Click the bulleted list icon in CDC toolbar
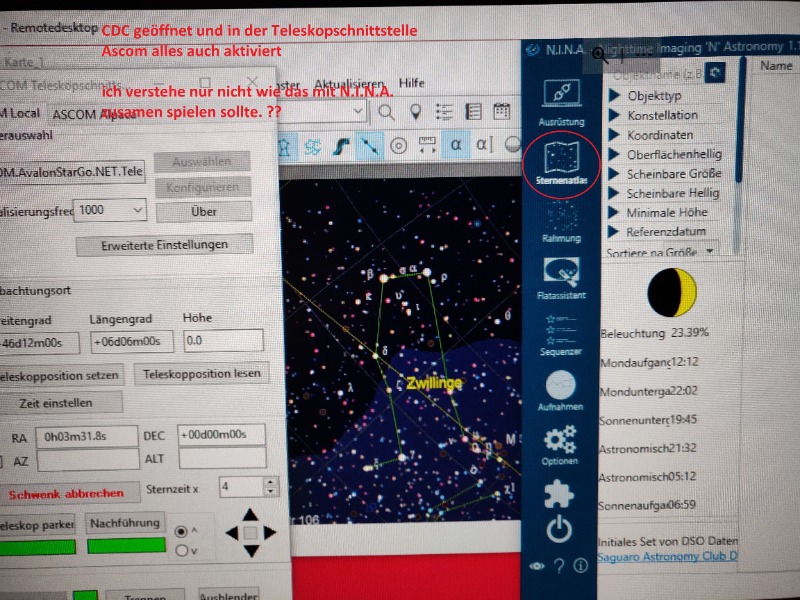The width and height of the screenshot is (800, 600). click(444, 112)
